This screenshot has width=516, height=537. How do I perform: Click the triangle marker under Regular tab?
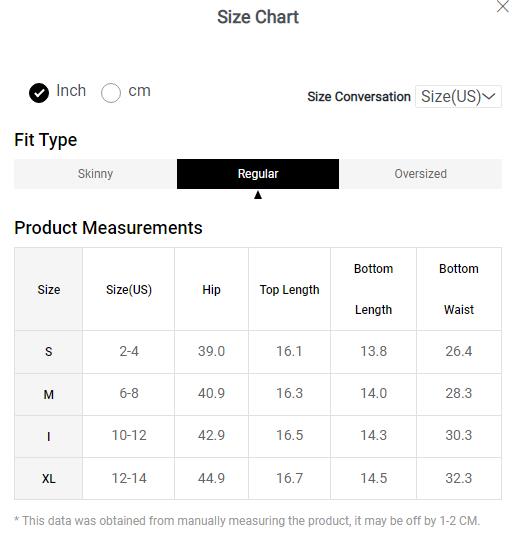click(258, 195)
